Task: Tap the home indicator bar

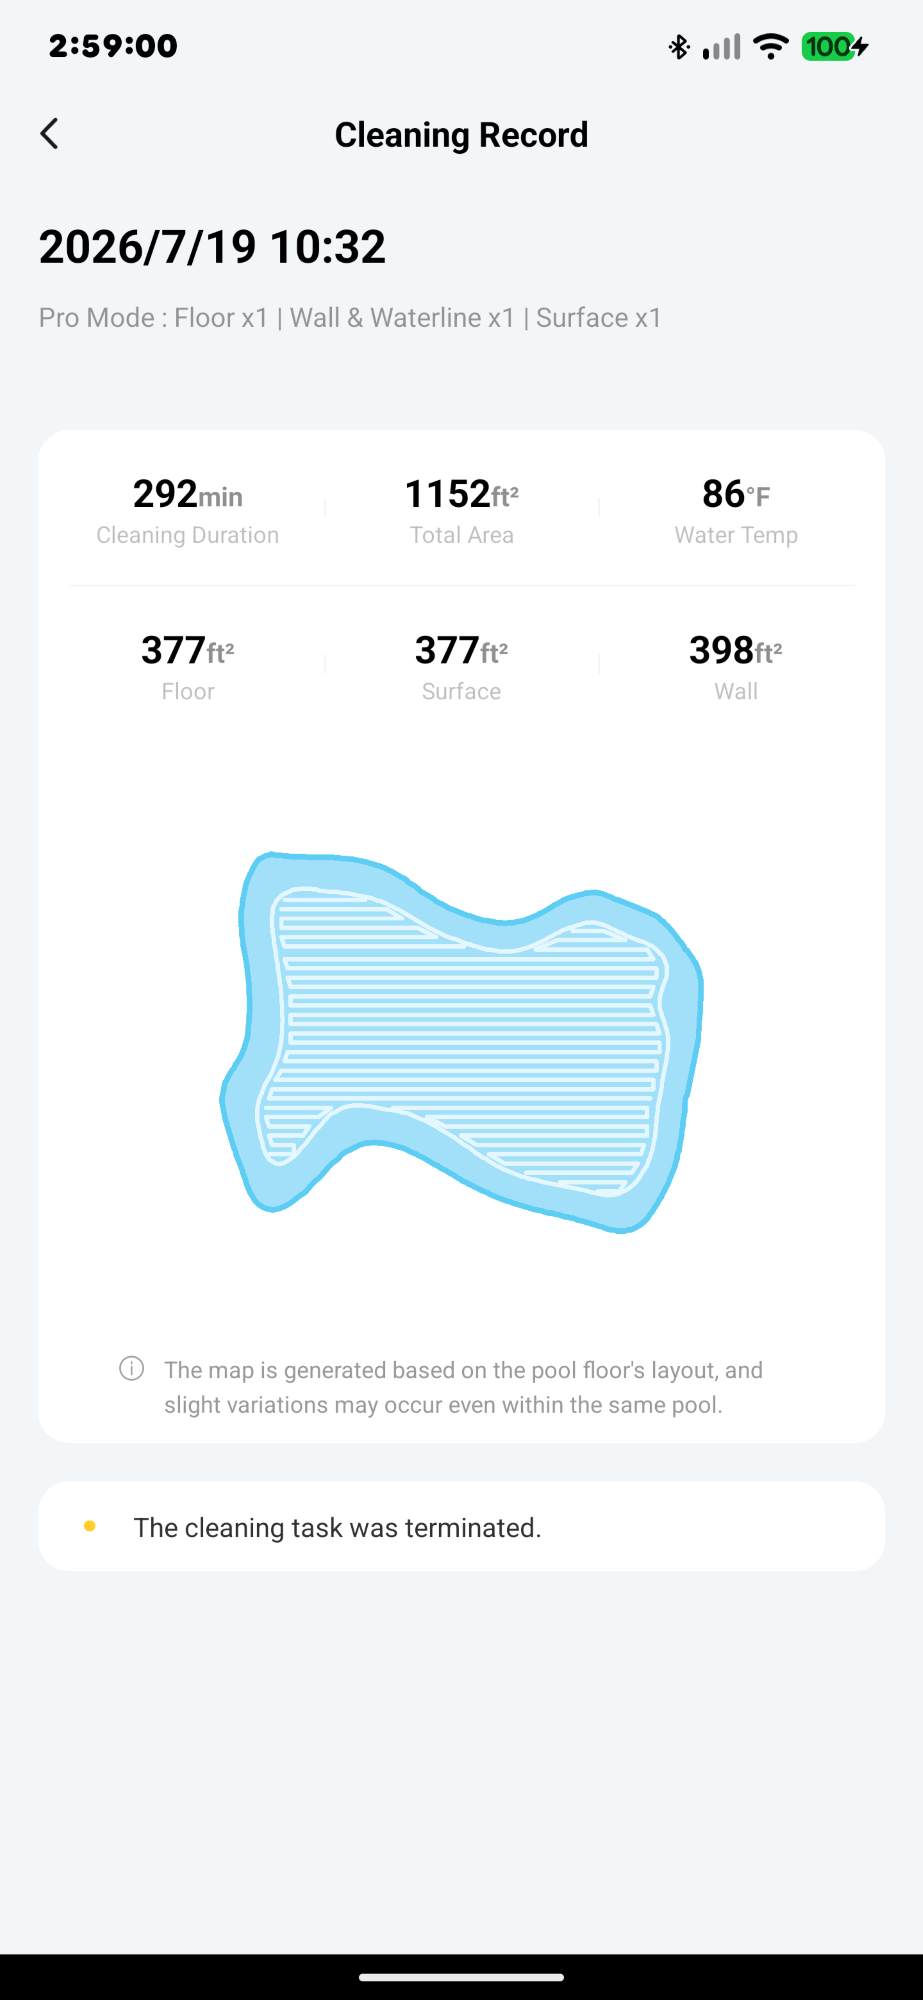Action: 461,1976
